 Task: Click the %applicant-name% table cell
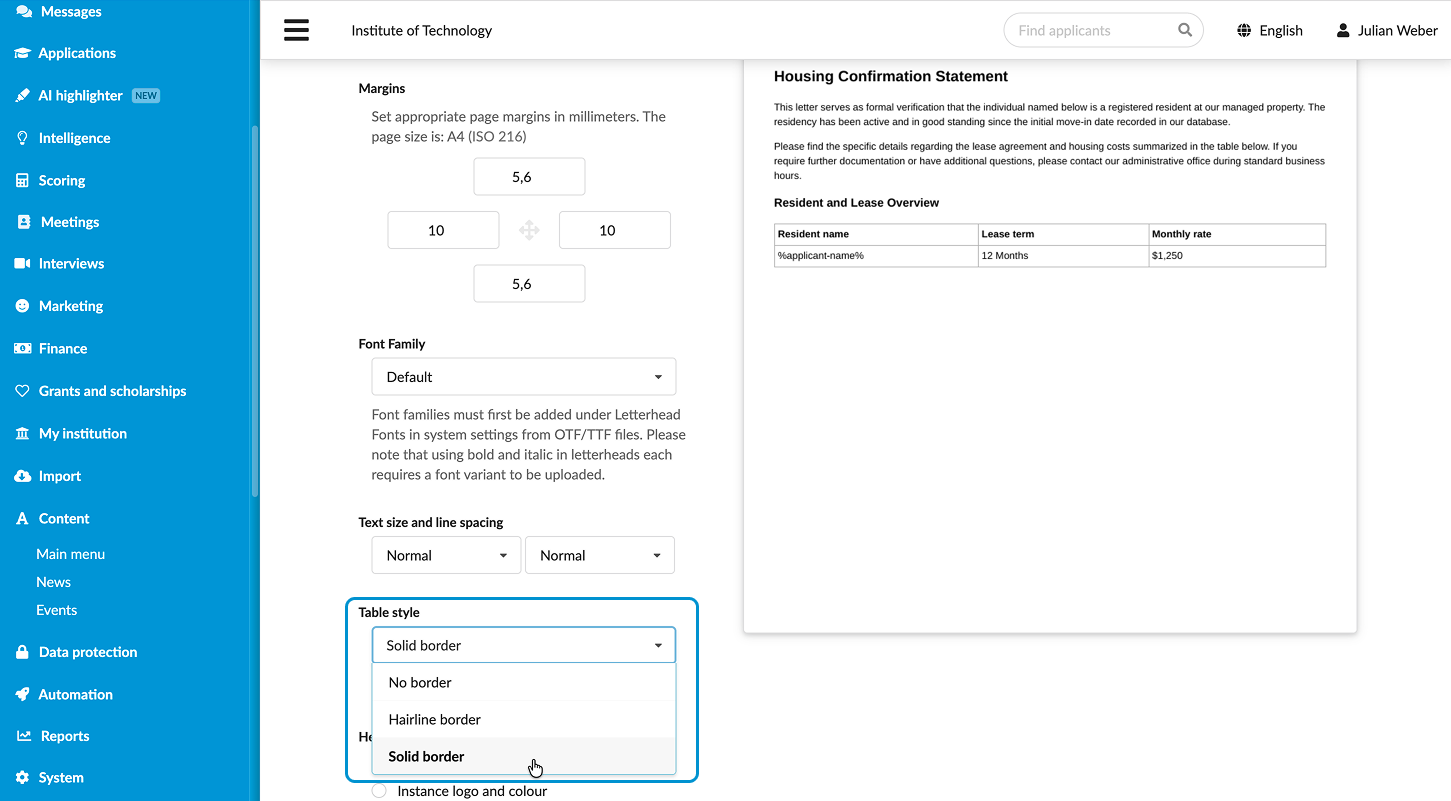coord(876,256)
